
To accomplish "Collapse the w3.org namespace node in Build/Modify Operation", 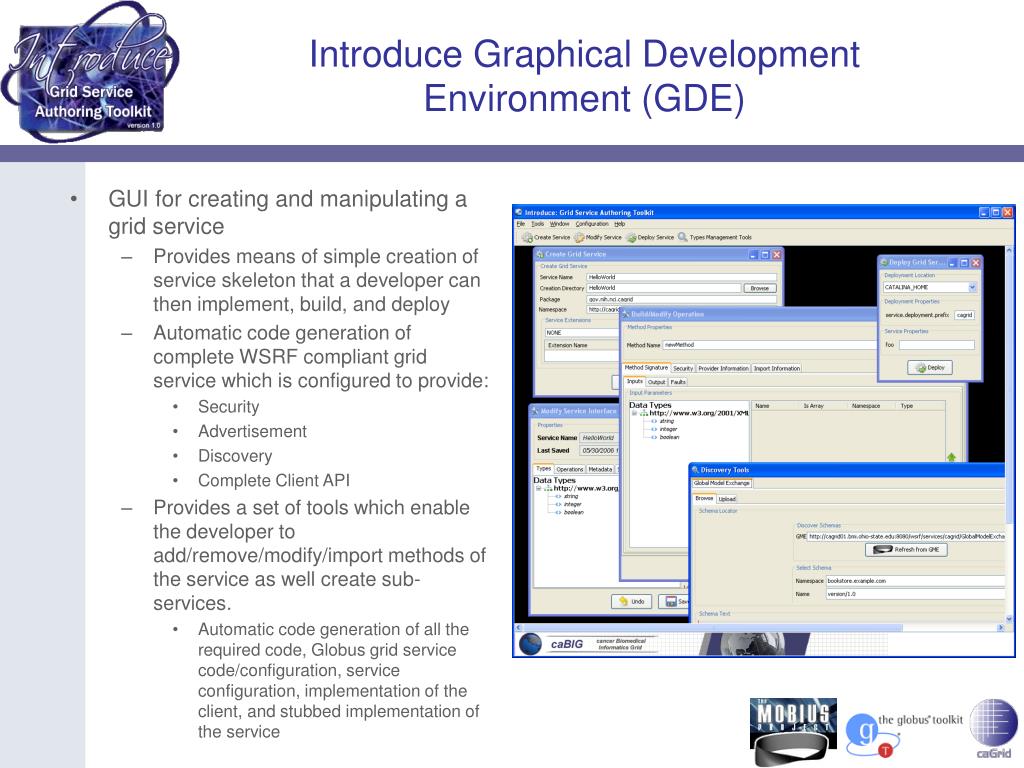I will pos(634,413).
